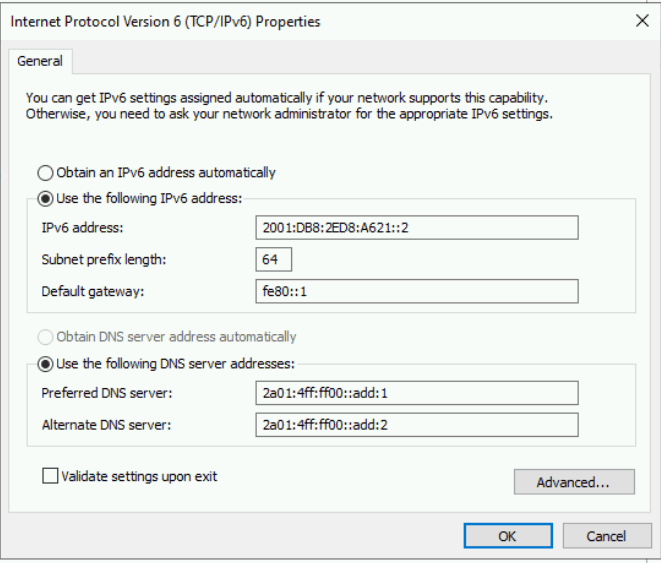The image size is (661, 563).
Task: Click the Preferred DNS server field
Action: click(416, 393)
